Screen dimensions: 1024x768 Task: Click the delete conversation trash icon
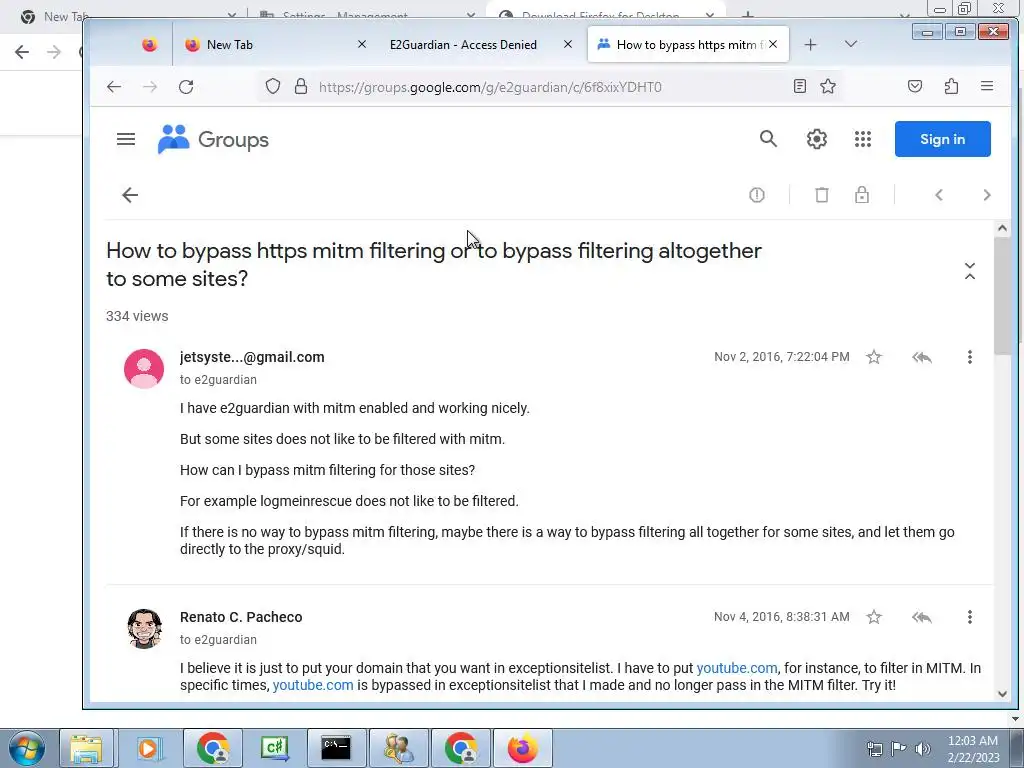822,195
